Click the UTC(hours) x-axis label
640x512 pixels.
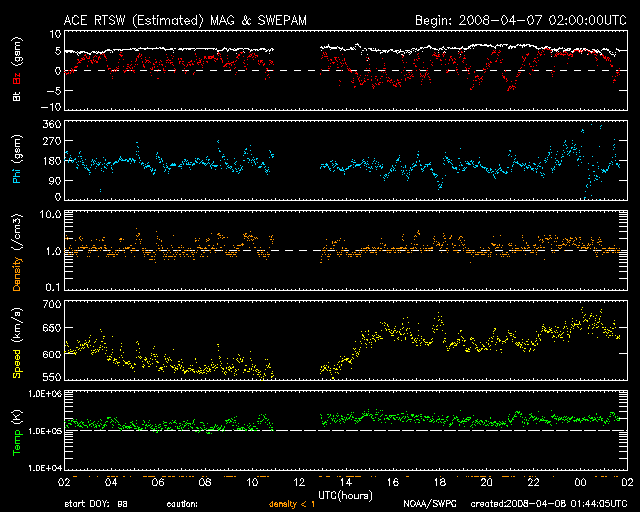(x=346, y=494)
